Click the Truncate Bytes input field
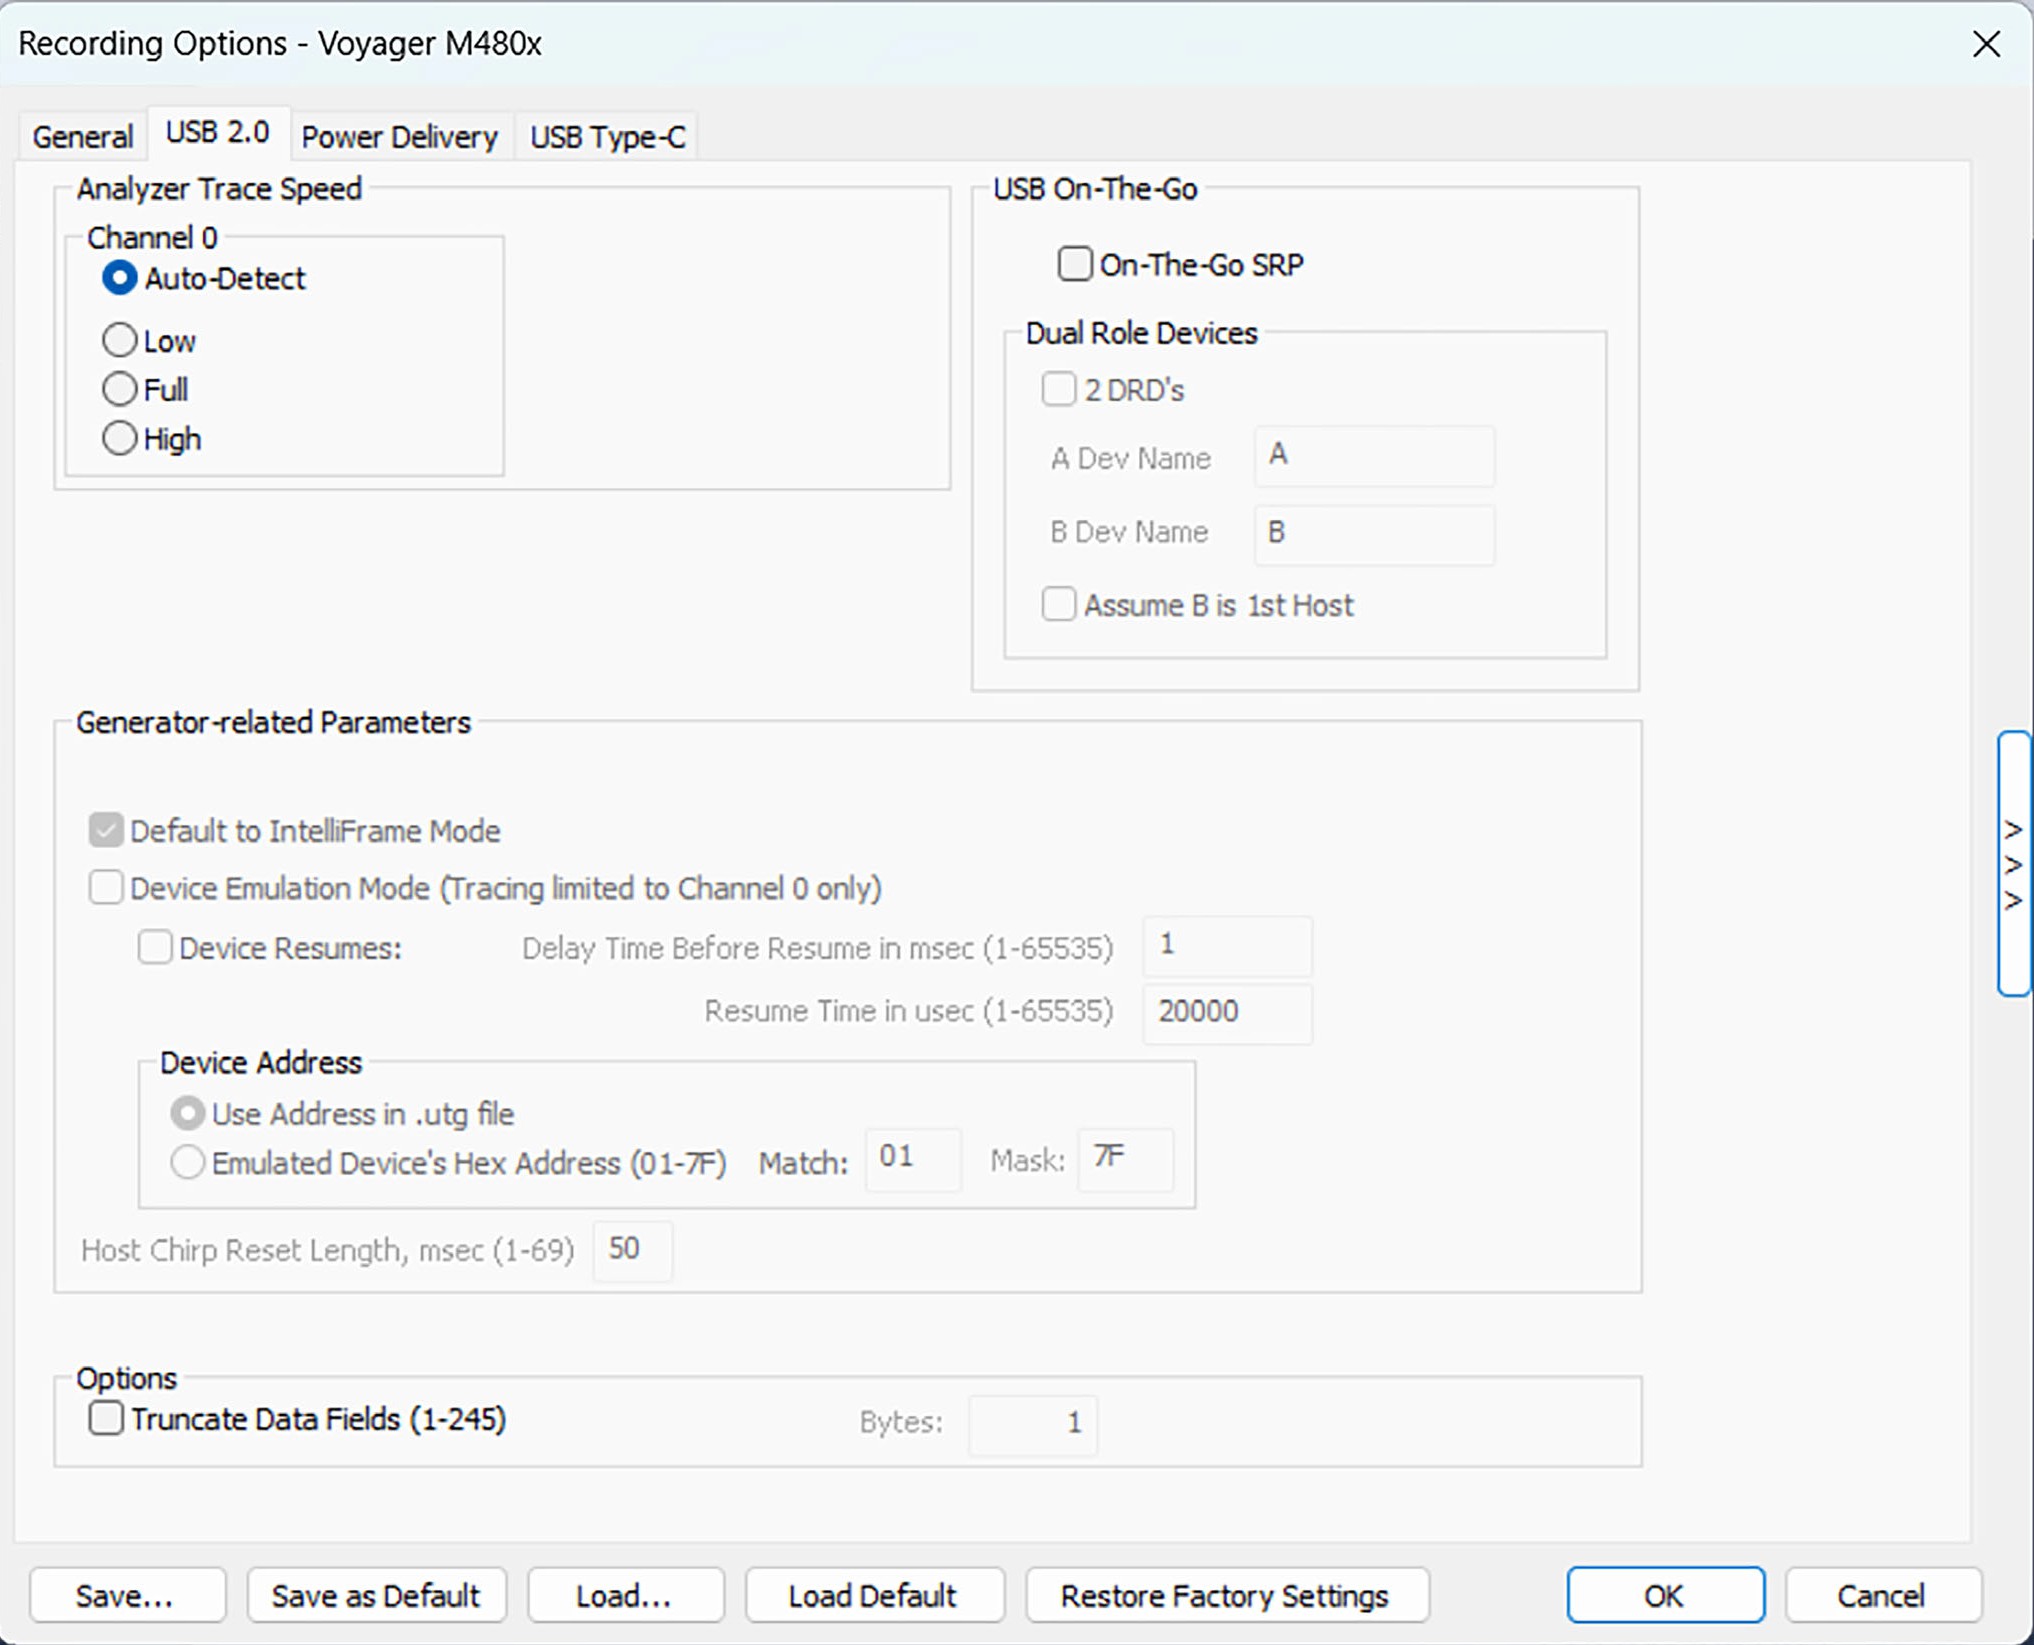2034x1645 pixels. click(1032, 1423)
